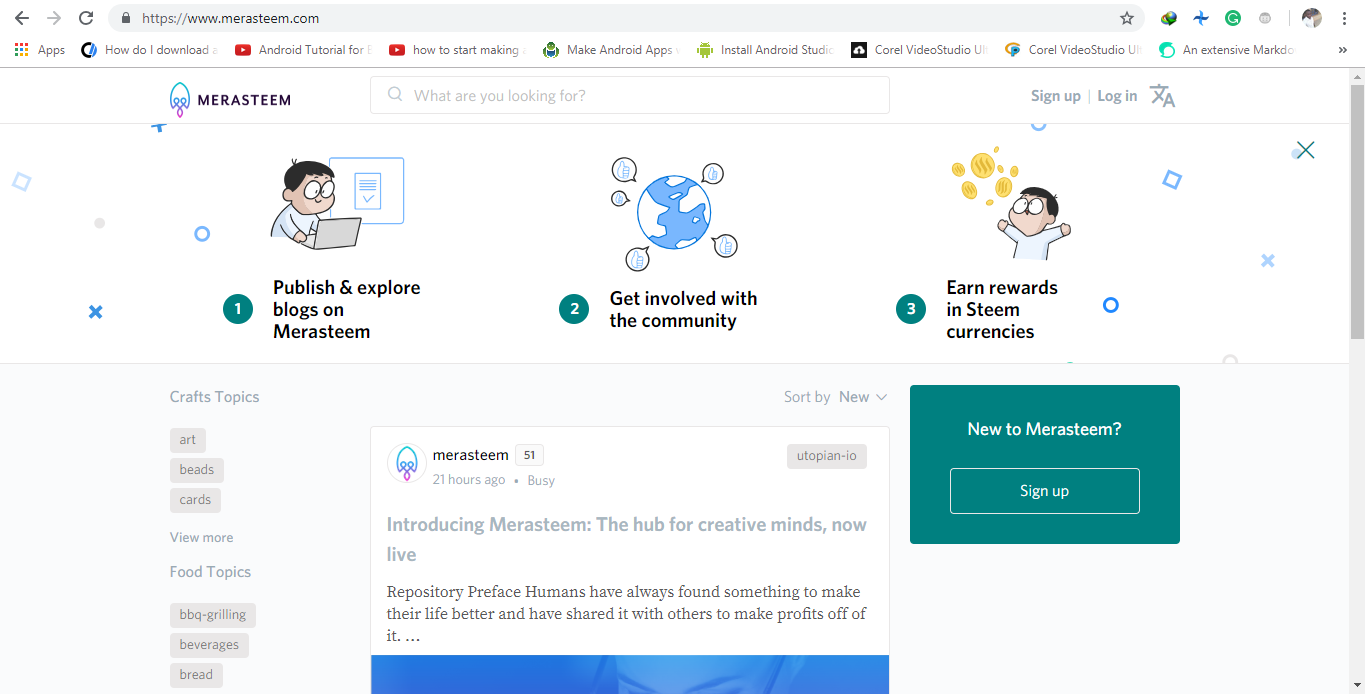Select the bbq-grilling topic tag
The height and width of the screenshot is (694, 1365).
click(213, 615)
